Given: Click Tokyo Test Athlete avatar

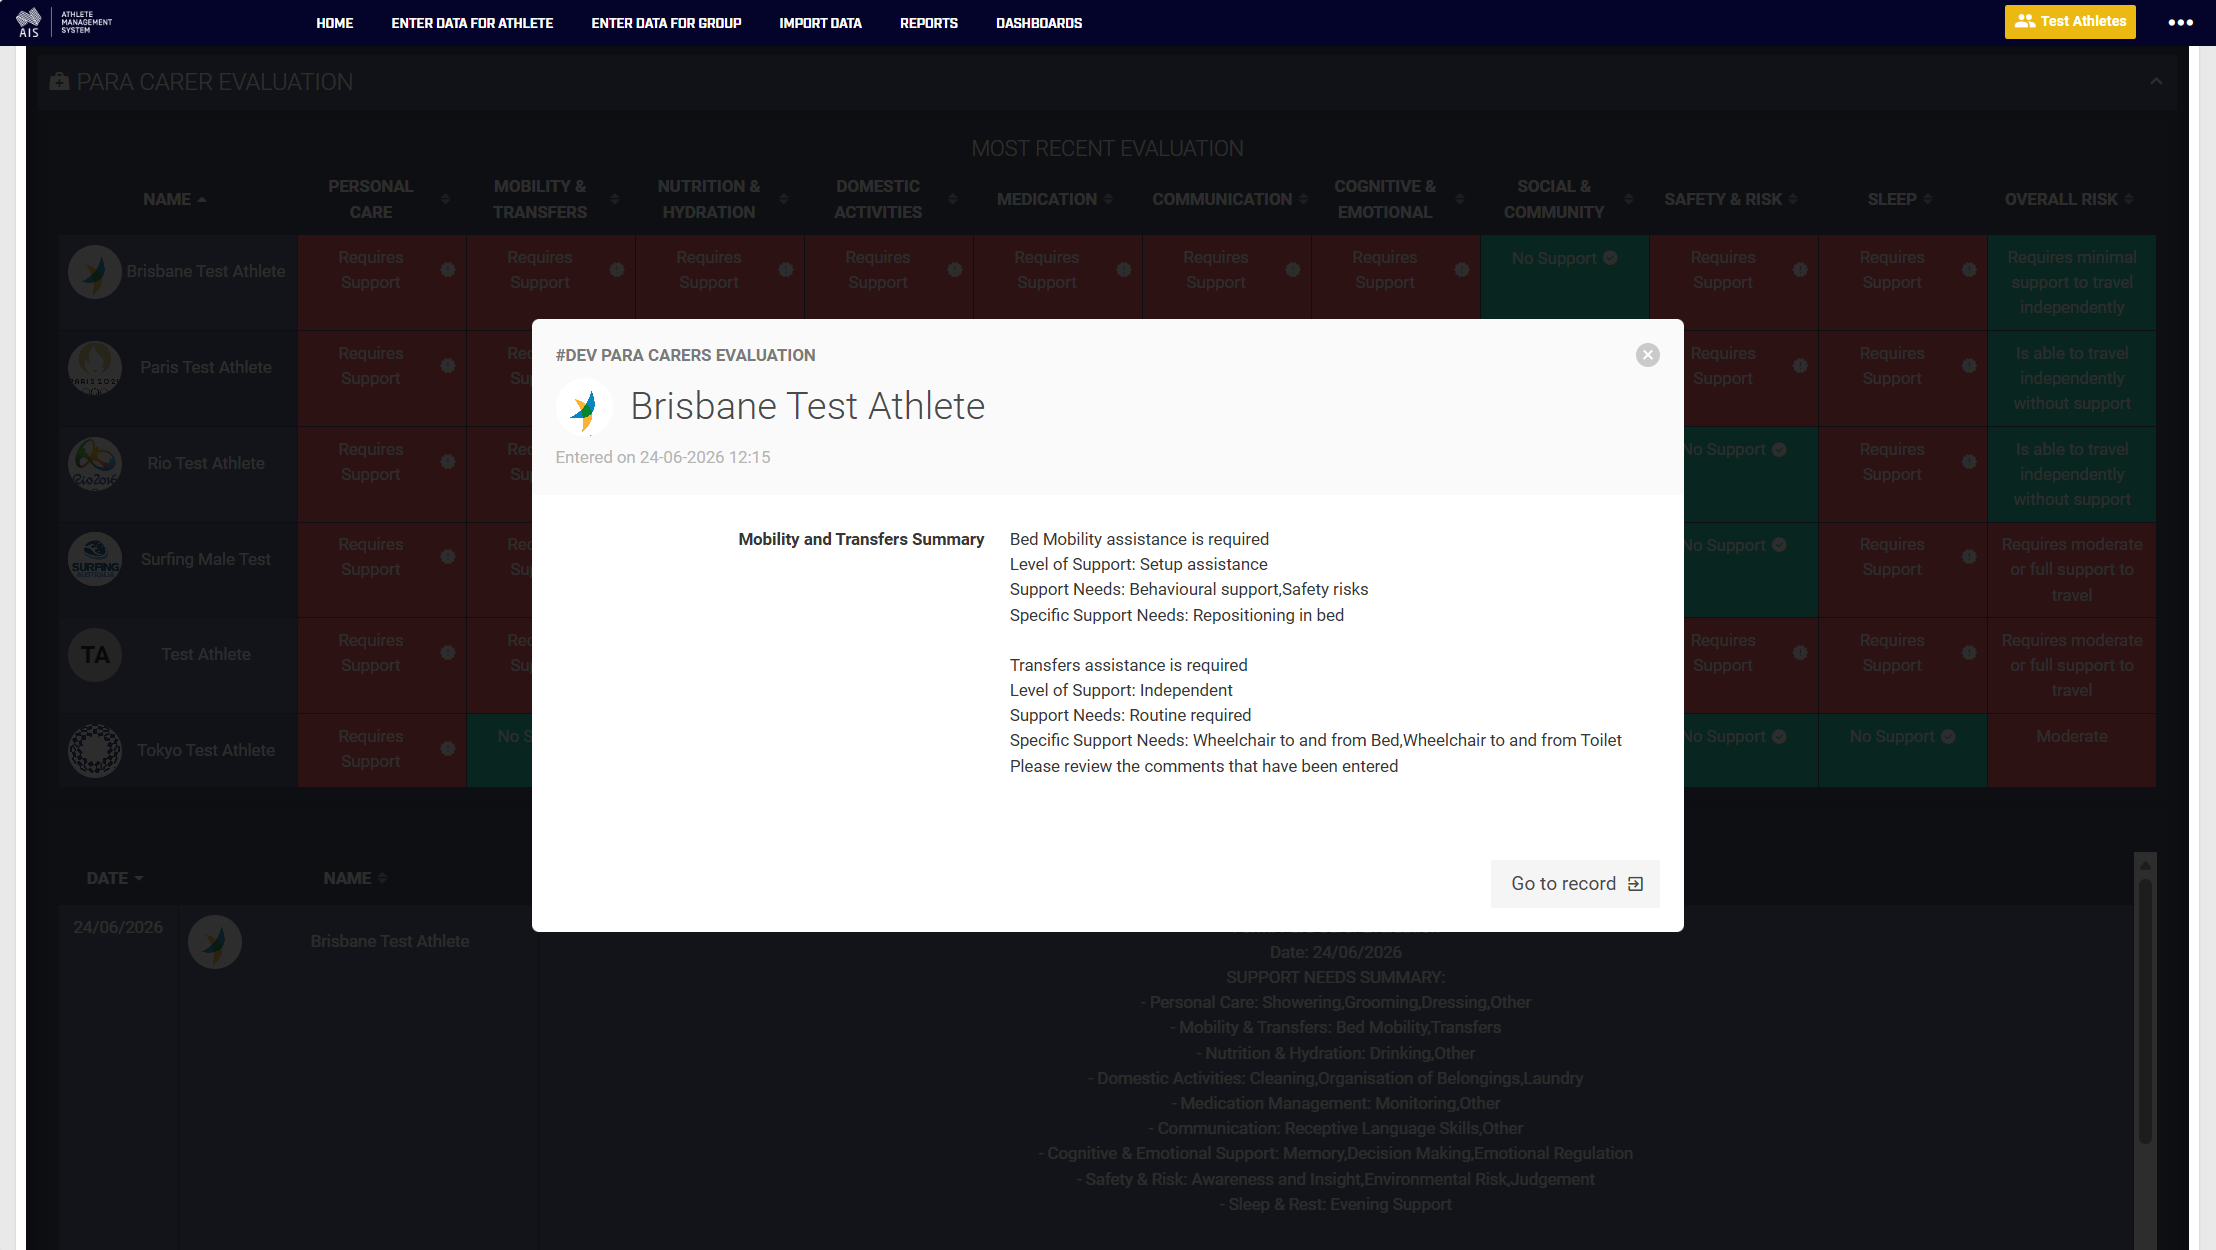Looking at the screenshot, I should (95, 750).
